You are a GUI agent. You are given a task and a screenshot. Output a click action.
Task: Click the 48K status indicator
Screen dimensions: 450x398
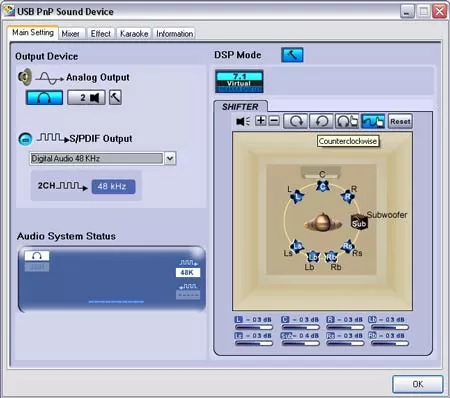pos(188,273)
